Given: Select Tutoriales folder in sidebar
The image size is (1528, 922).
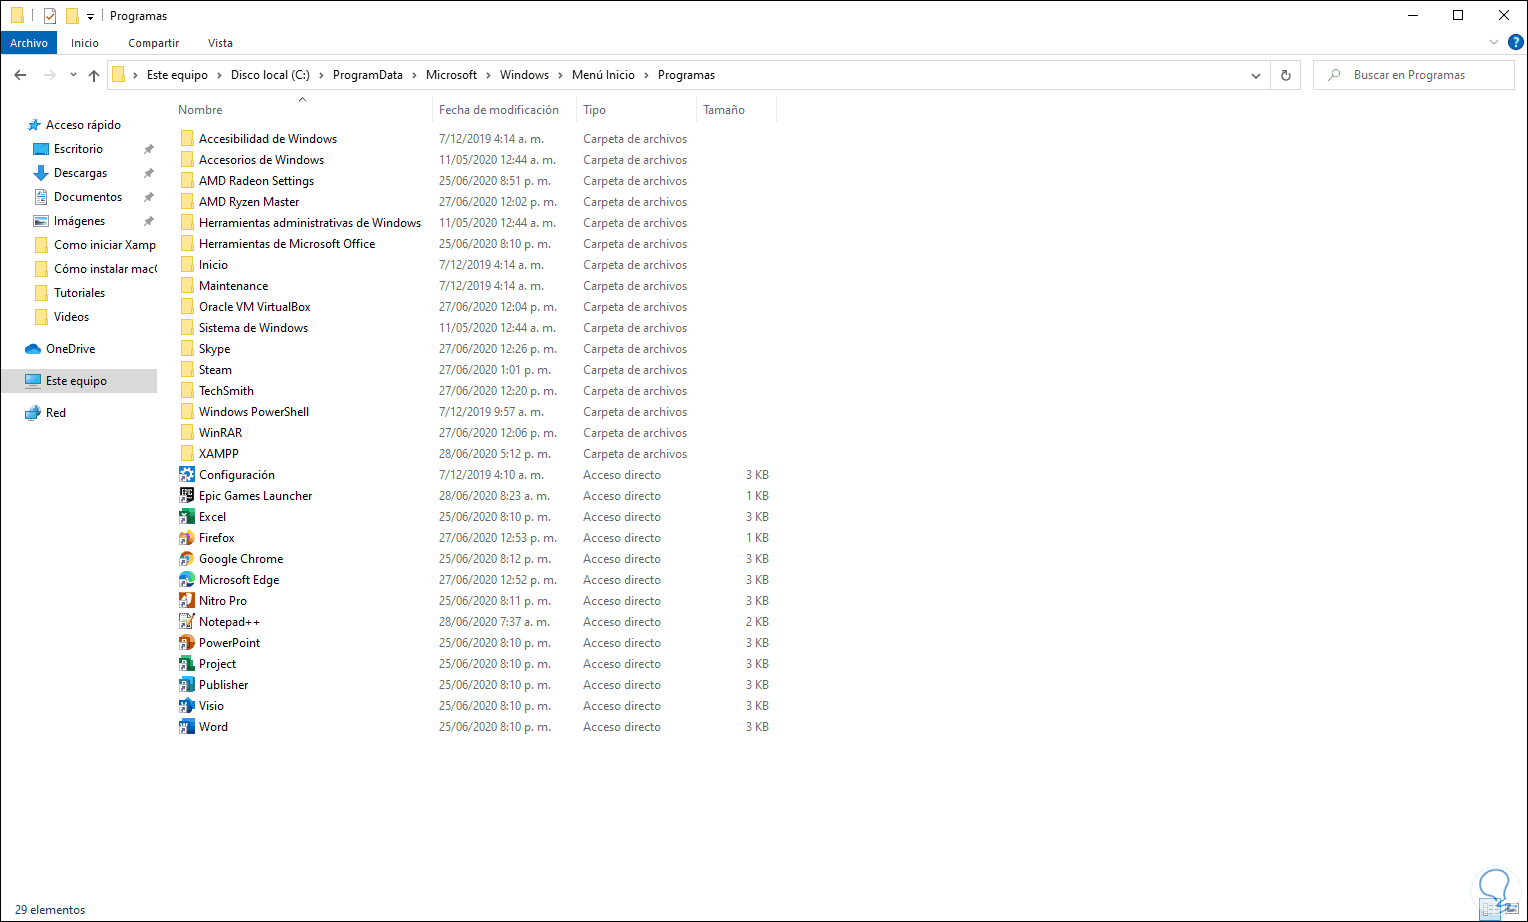Looking at the screenshot, I should point(79,293).
